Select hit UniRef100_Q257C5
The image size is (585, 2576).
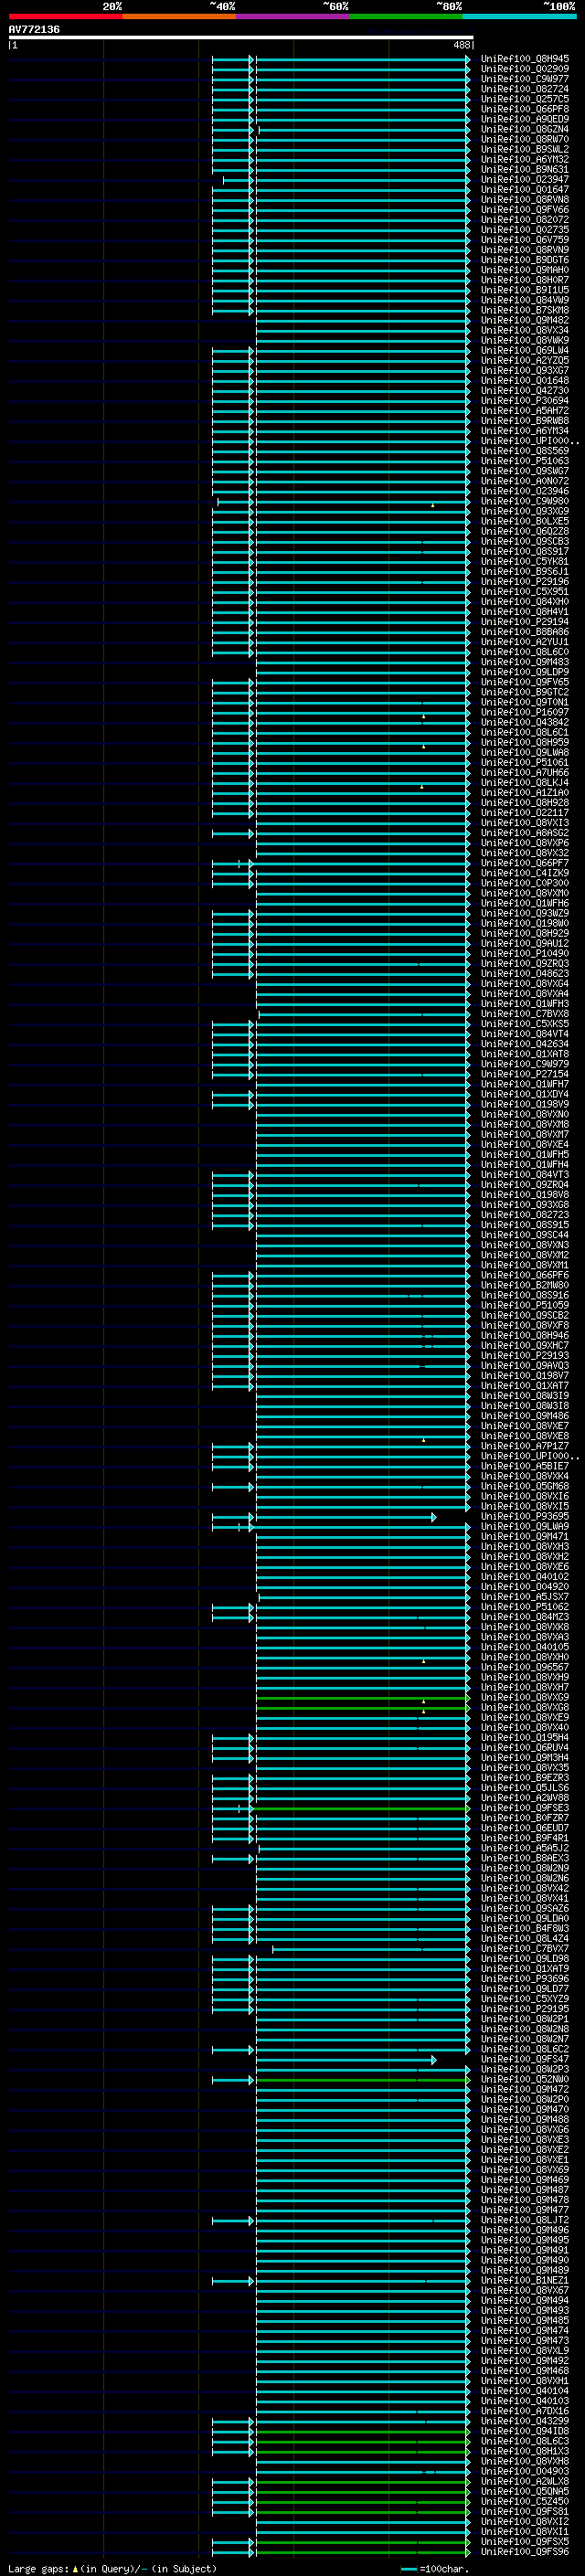pyautogui.click(x=525, y=99)
